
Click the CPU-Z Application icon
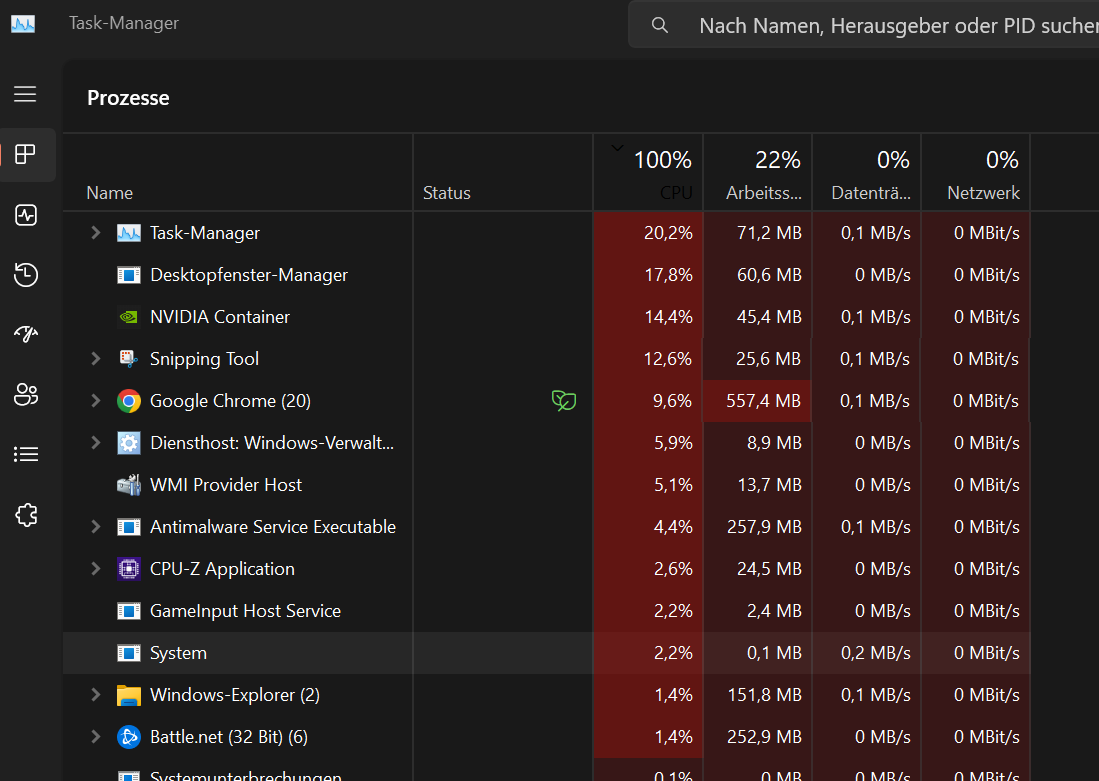pyautogui.click(x=129, y=569)
